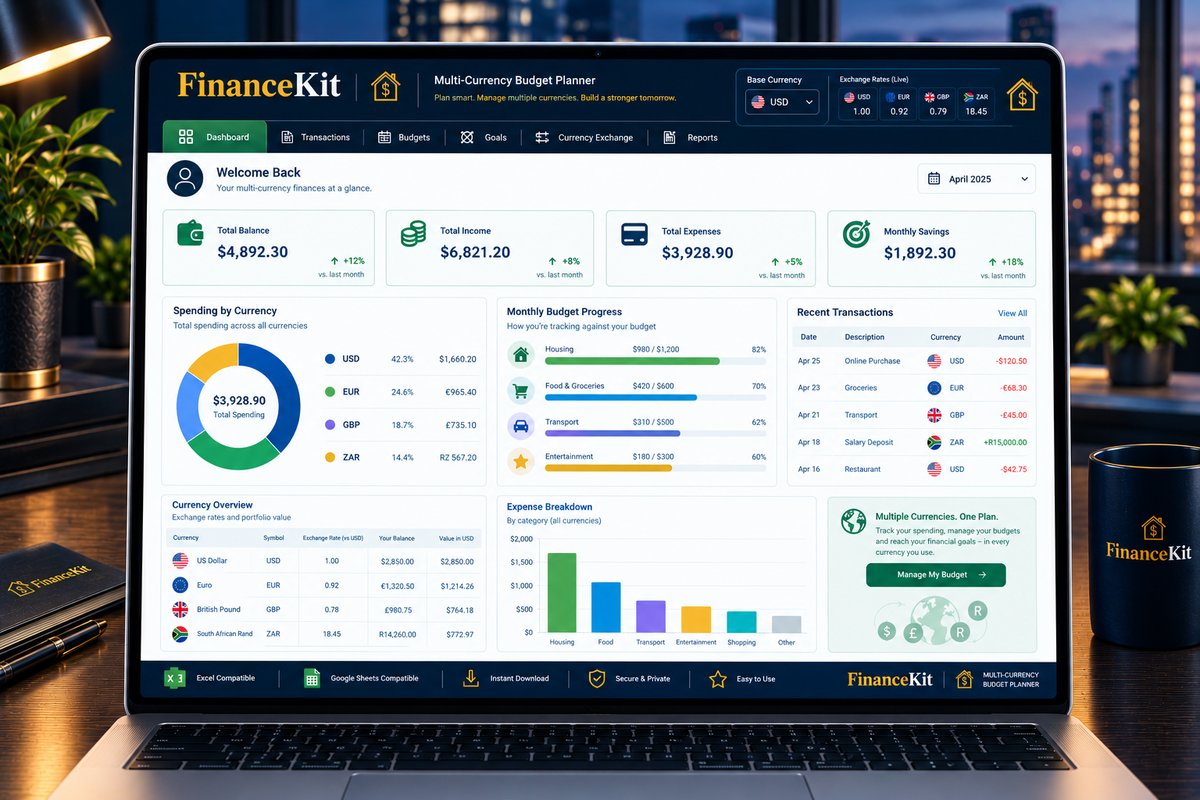The width and height of the screenshot is (1200, 800).
Task: Click the calendar icon beside April 2025
Action: pyautogui.click(x=934, y=179)
